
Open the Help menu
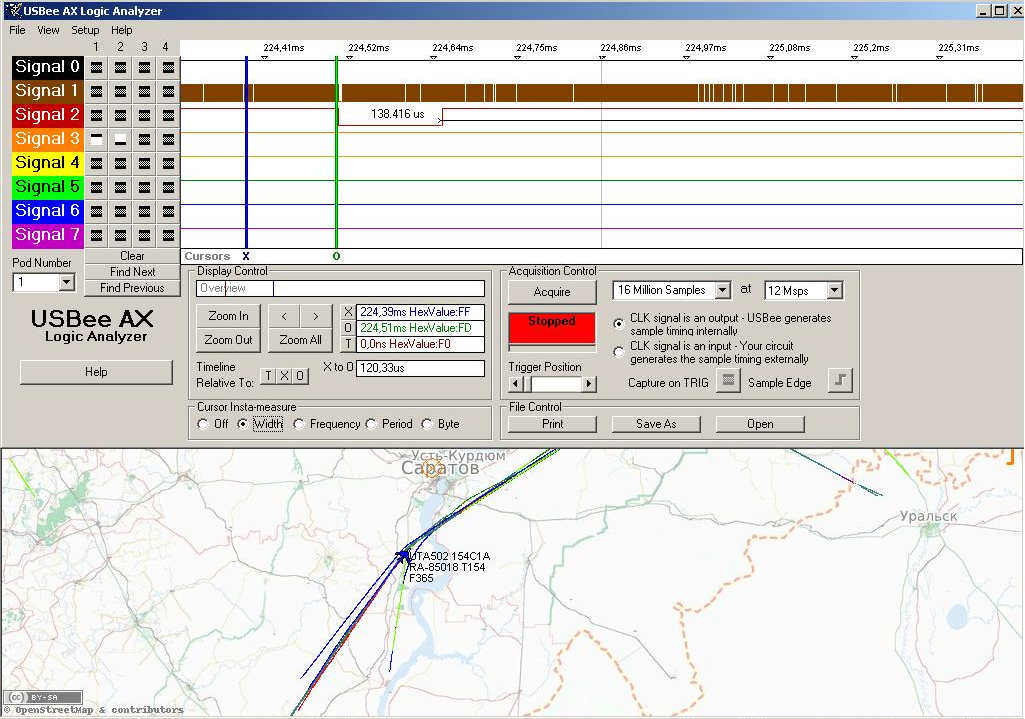coord(121,30)
